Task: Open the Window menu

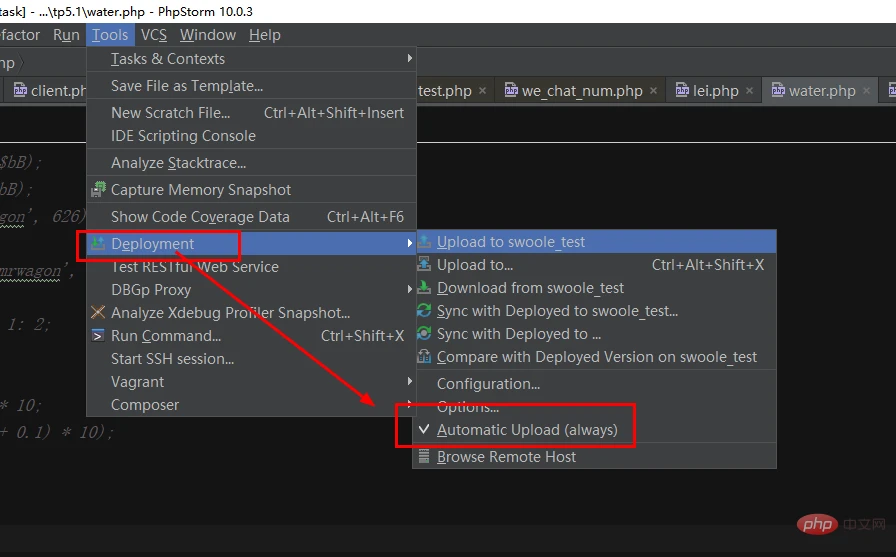Action: [x=208, y=35]
